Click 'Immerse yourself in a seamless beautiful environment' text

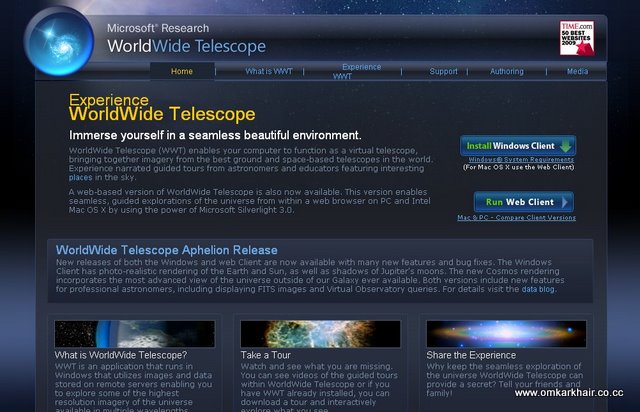tap(215, 135)
